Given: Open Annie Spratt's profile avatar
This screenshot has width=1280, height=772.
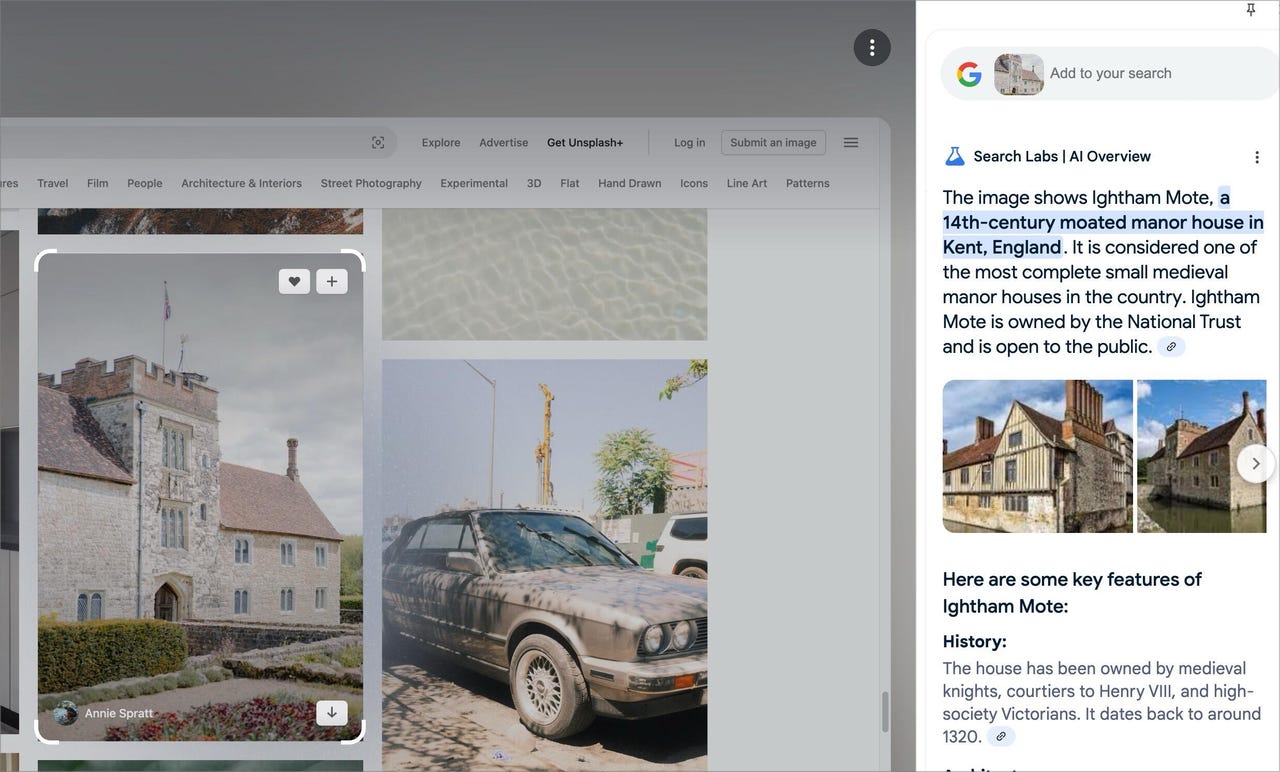Looking at the screenshot, I should [x=66, y=713].
